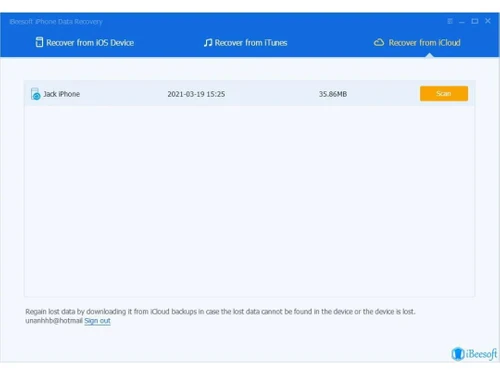500x375 pixels.
Task: Click the cloud icon beside iCloud
Action: 379,42
